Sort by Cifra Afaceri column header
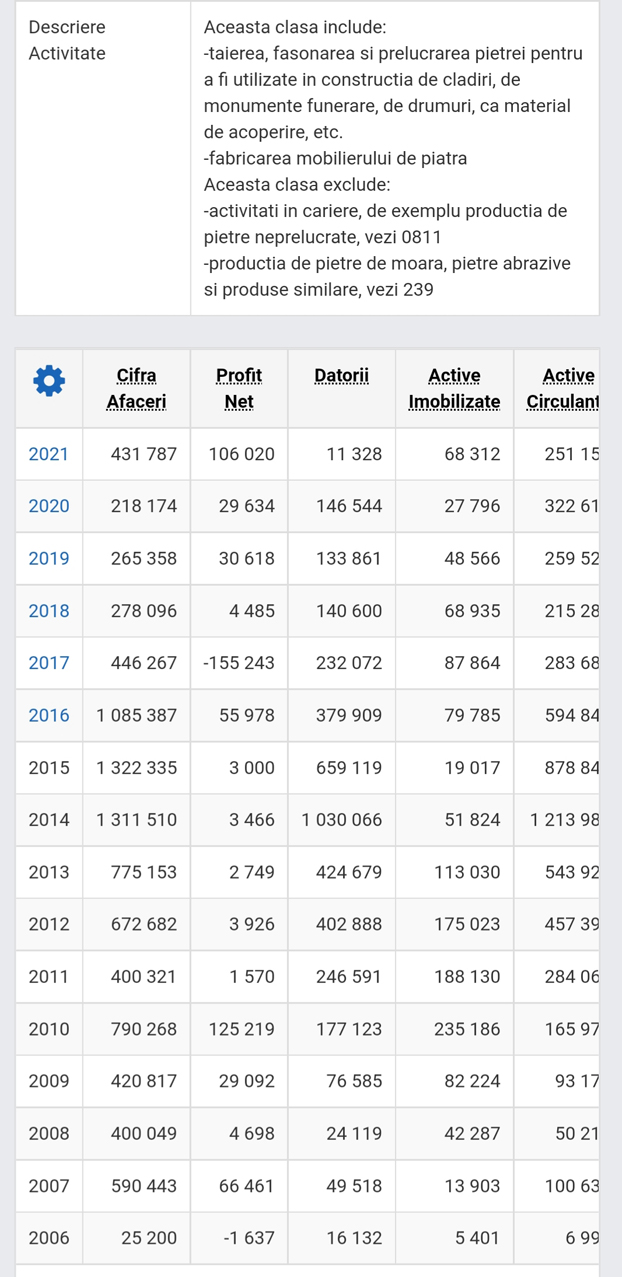Screen dimensions: 622x1277 [x=136, y=388]
